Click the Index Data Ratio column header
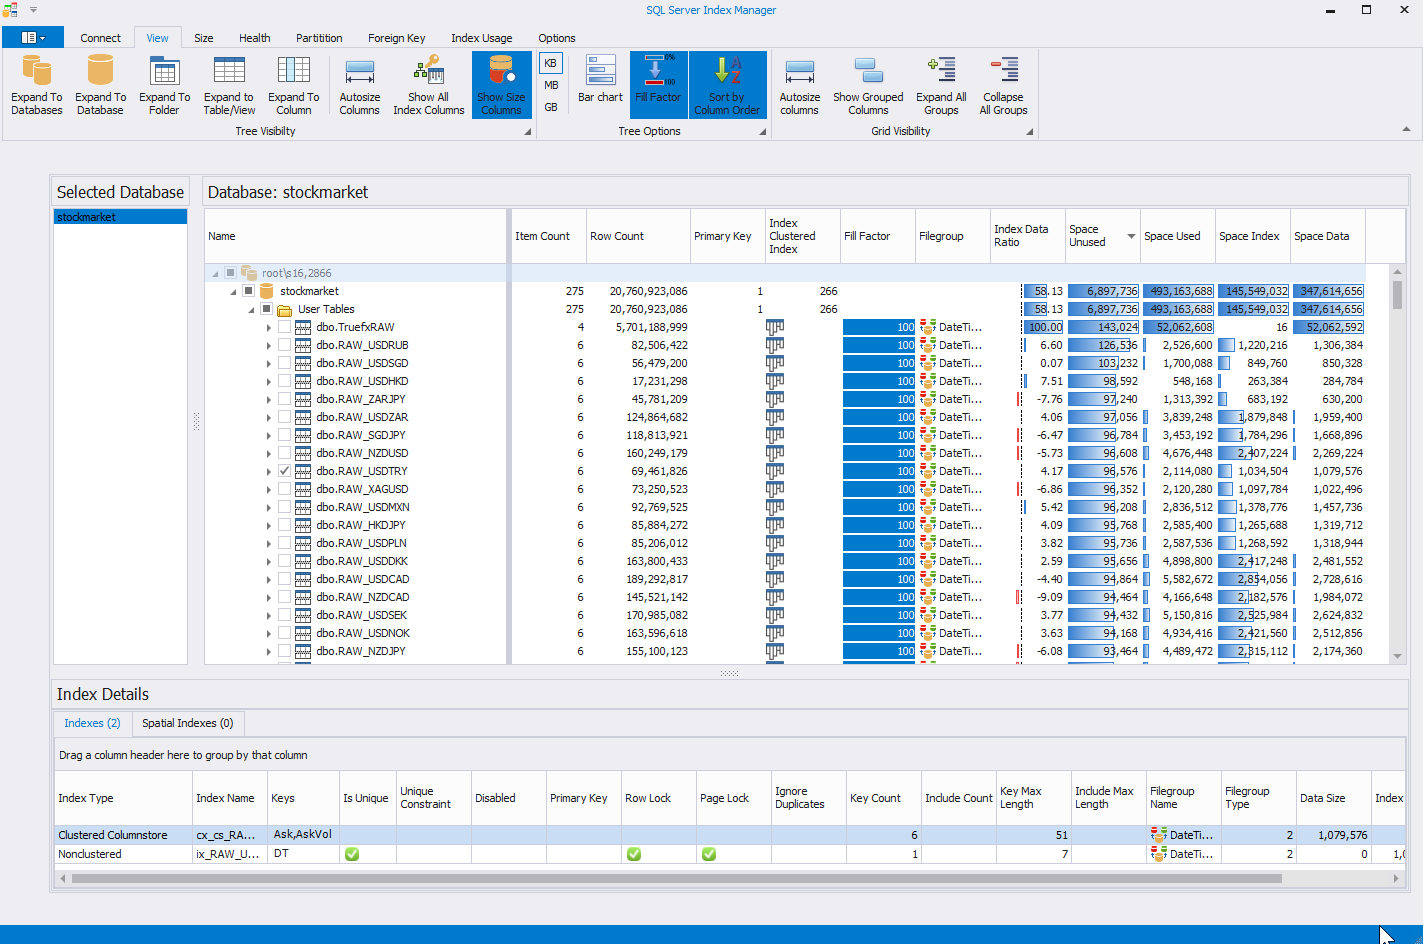1423x944 pixels. [x=1028, y=236]
